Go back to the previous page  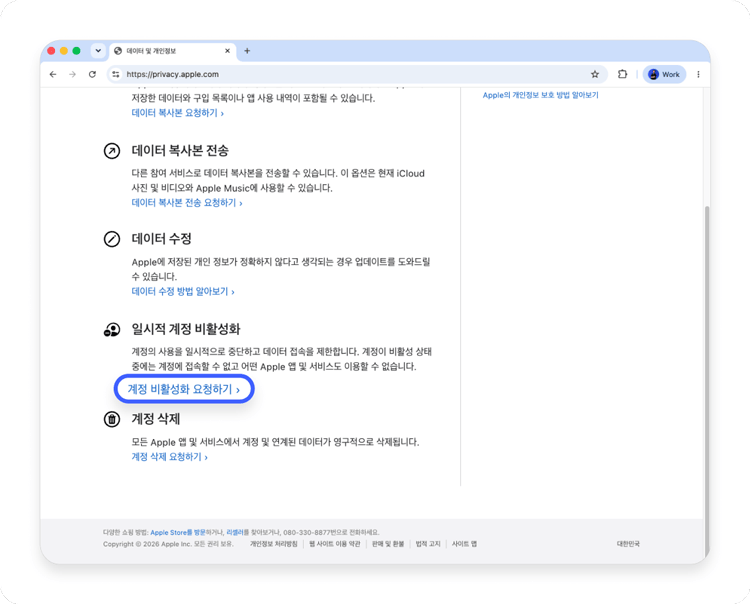[53, 74]
